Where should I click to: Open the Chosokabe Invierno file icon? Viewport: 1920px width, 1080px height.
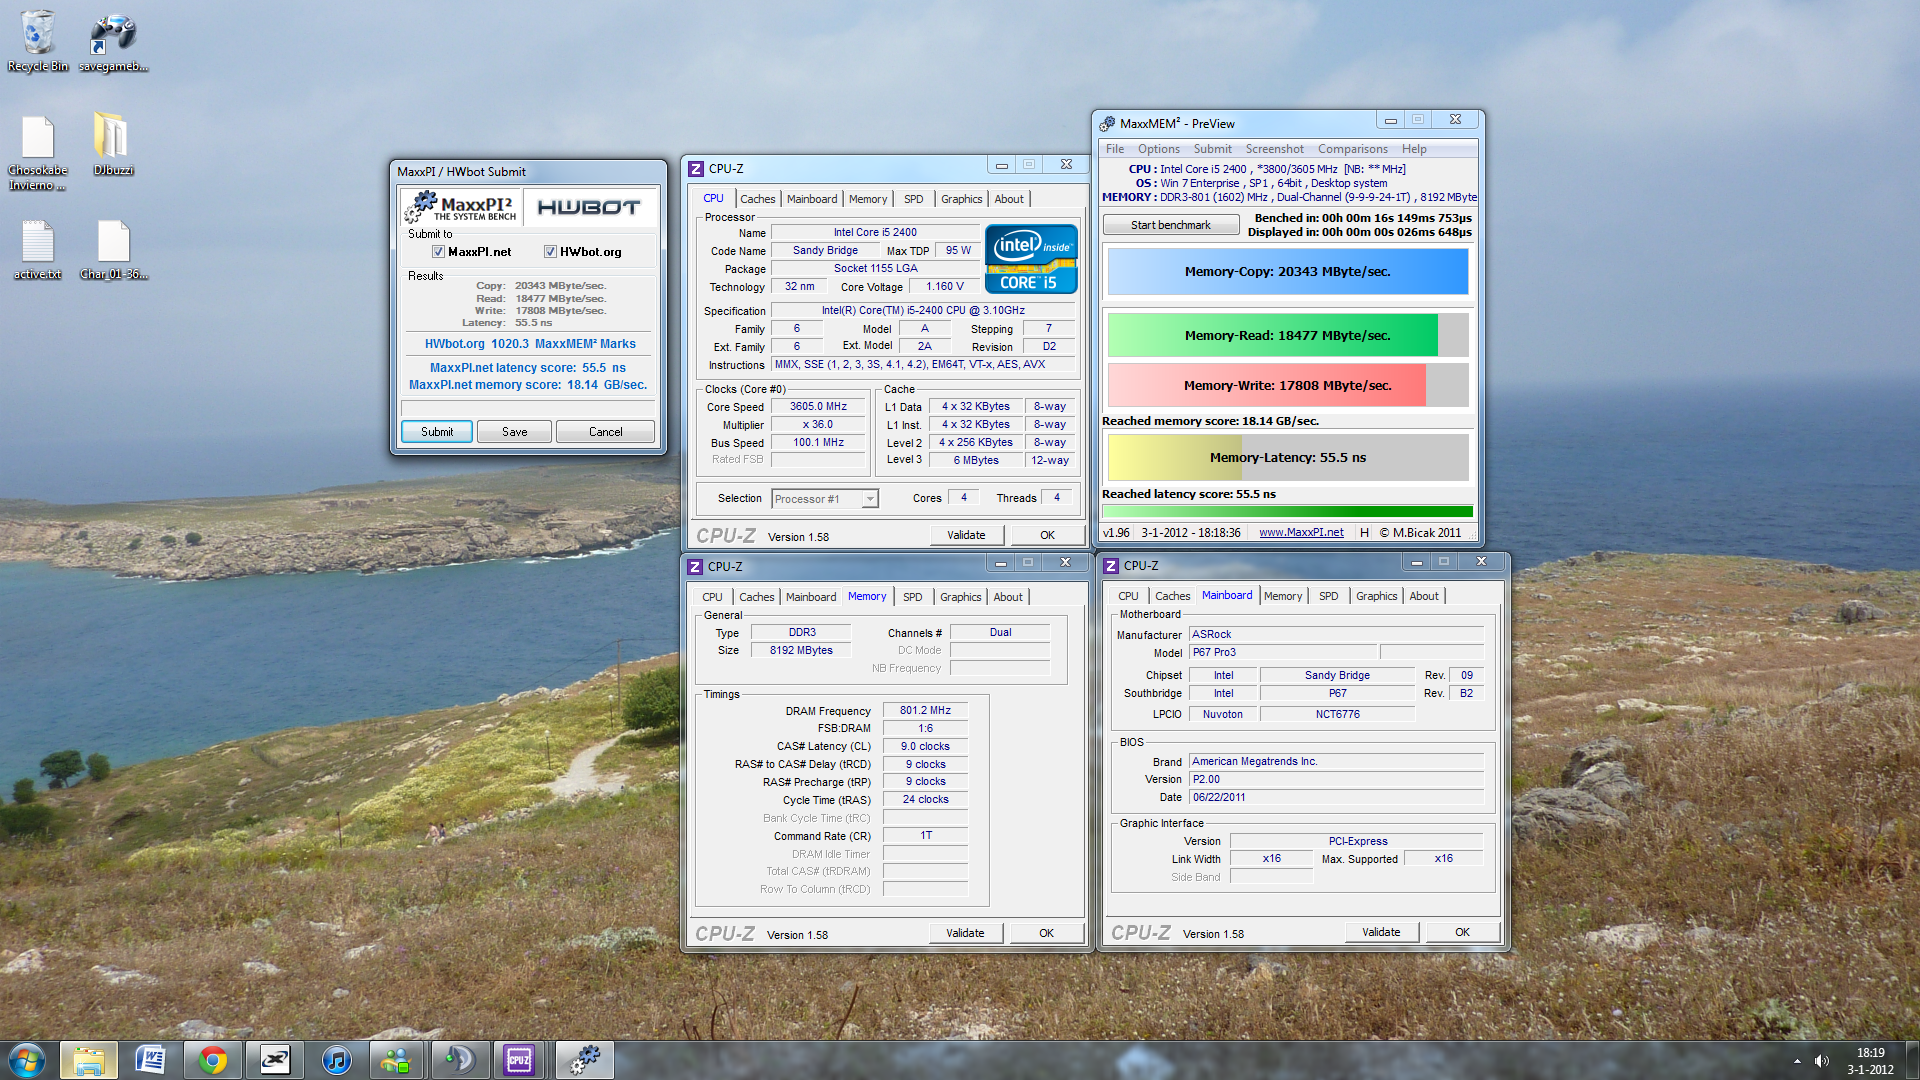38,152
